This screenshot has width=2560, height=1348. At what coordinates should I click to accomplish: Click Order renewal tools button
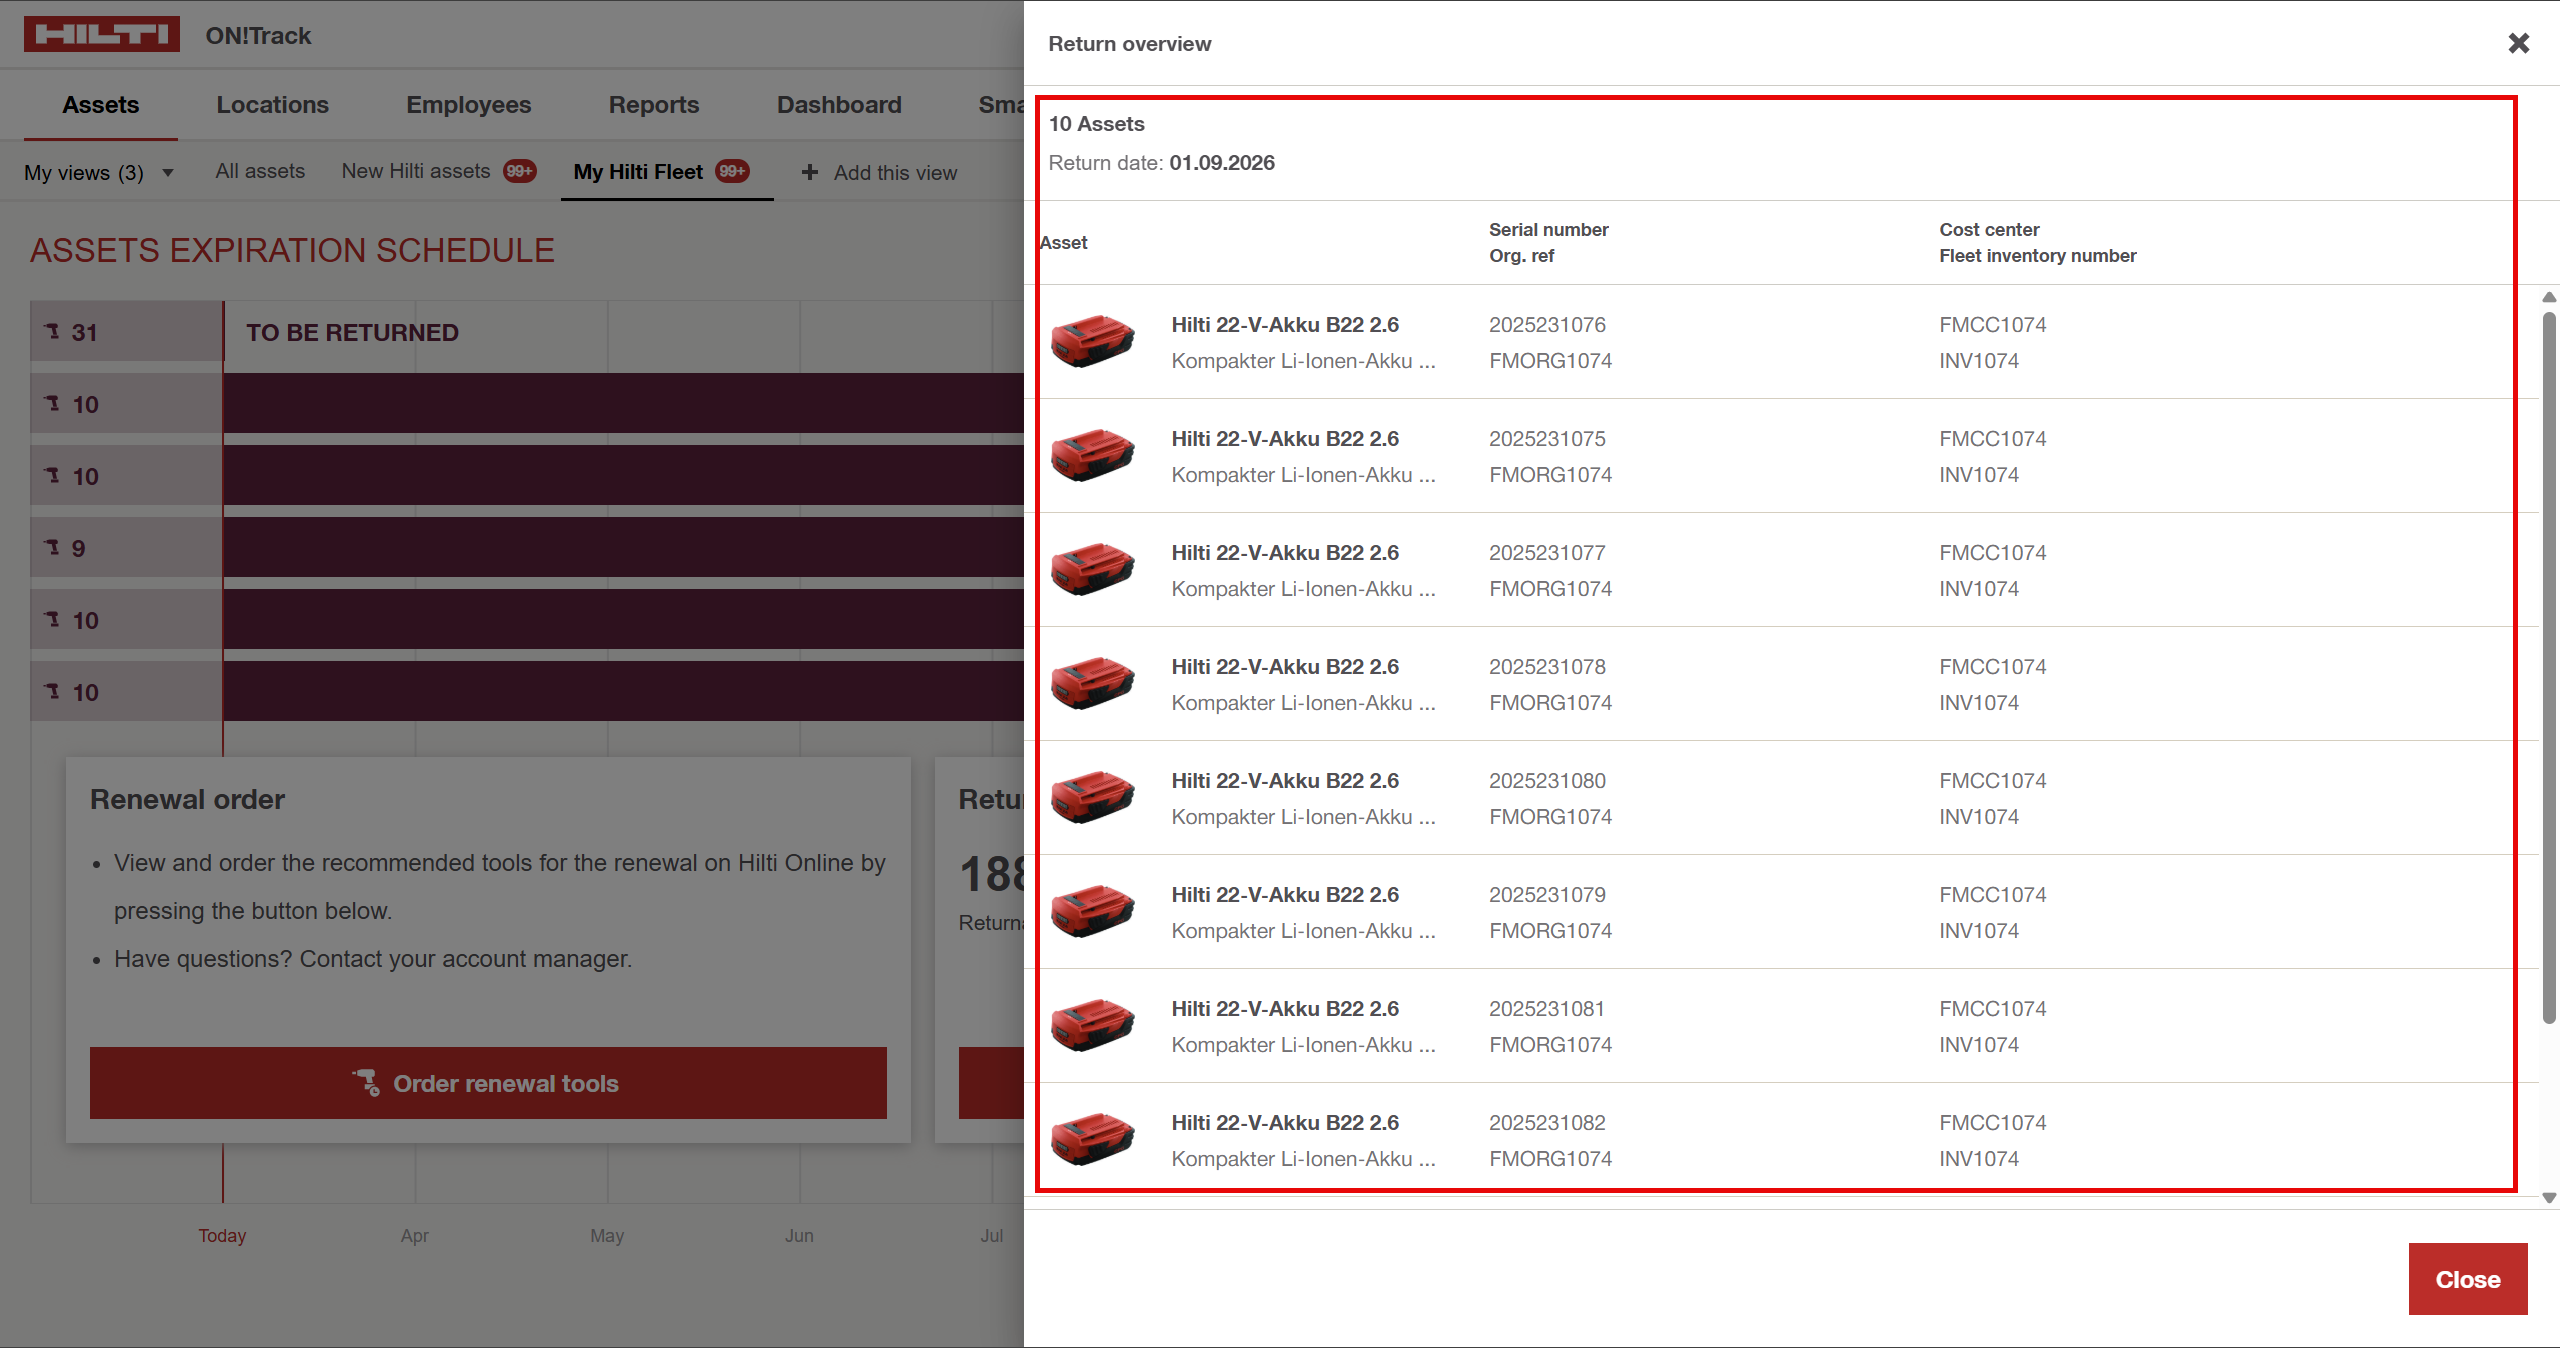[488, 1083]
